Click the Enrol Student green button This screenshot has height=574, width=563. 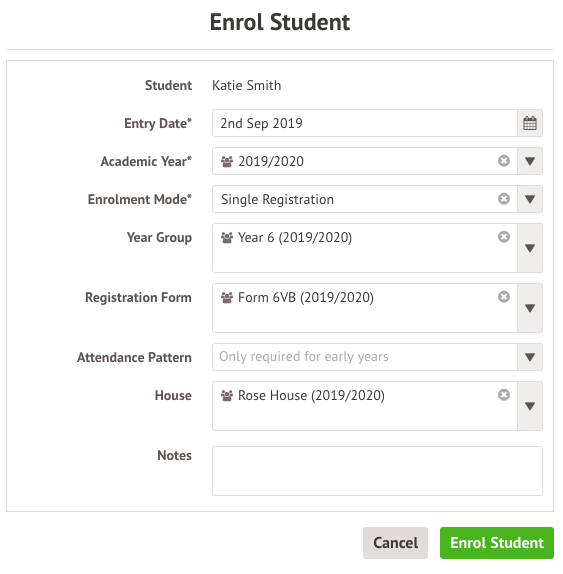(497, 543)
